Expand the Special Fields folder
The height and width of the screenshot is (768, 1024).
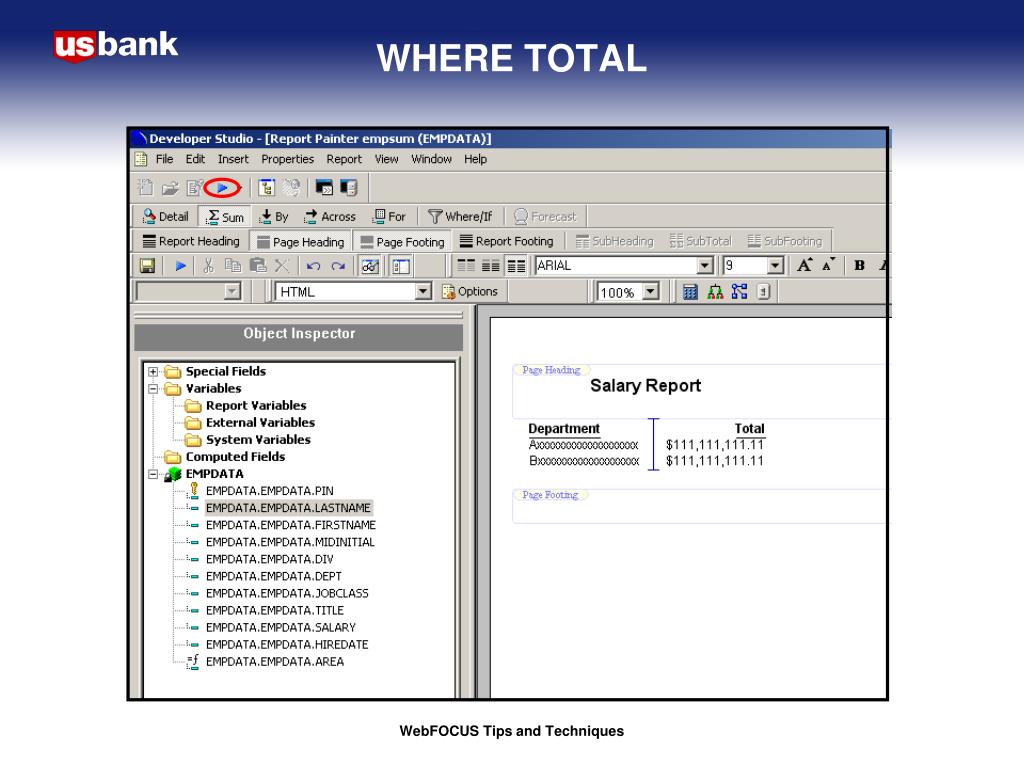tap(153, 372)
